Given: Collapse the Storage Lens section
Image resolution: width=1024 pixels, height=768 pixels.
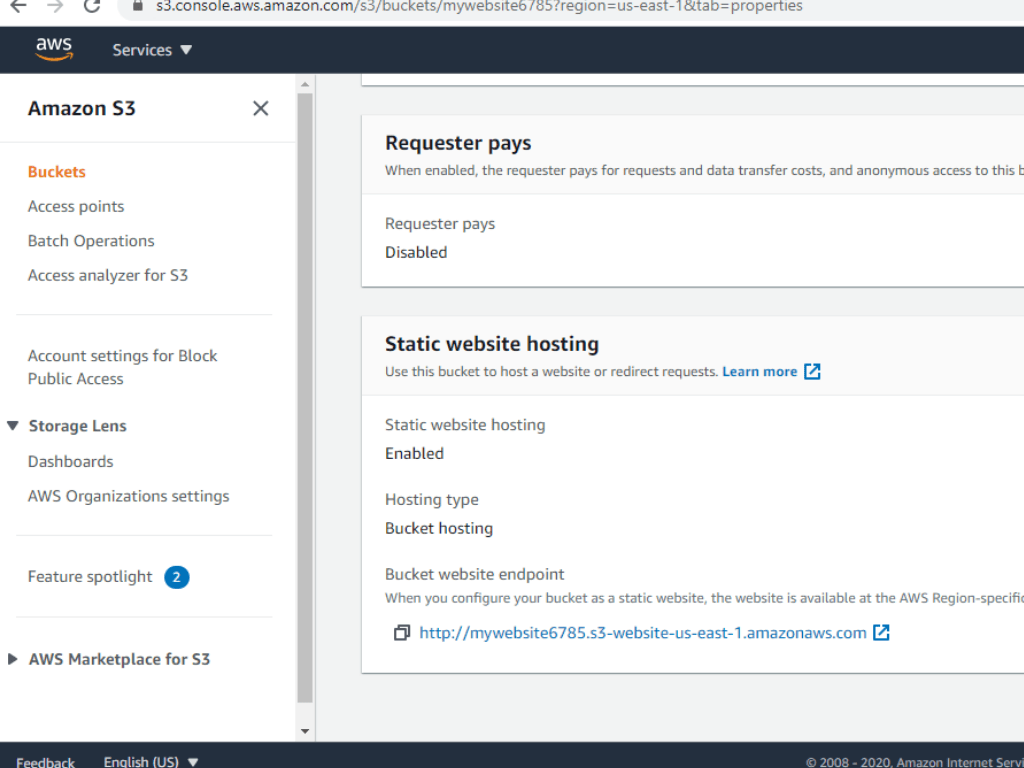Looking at the screenshot, I should click(x=13, y=425).
